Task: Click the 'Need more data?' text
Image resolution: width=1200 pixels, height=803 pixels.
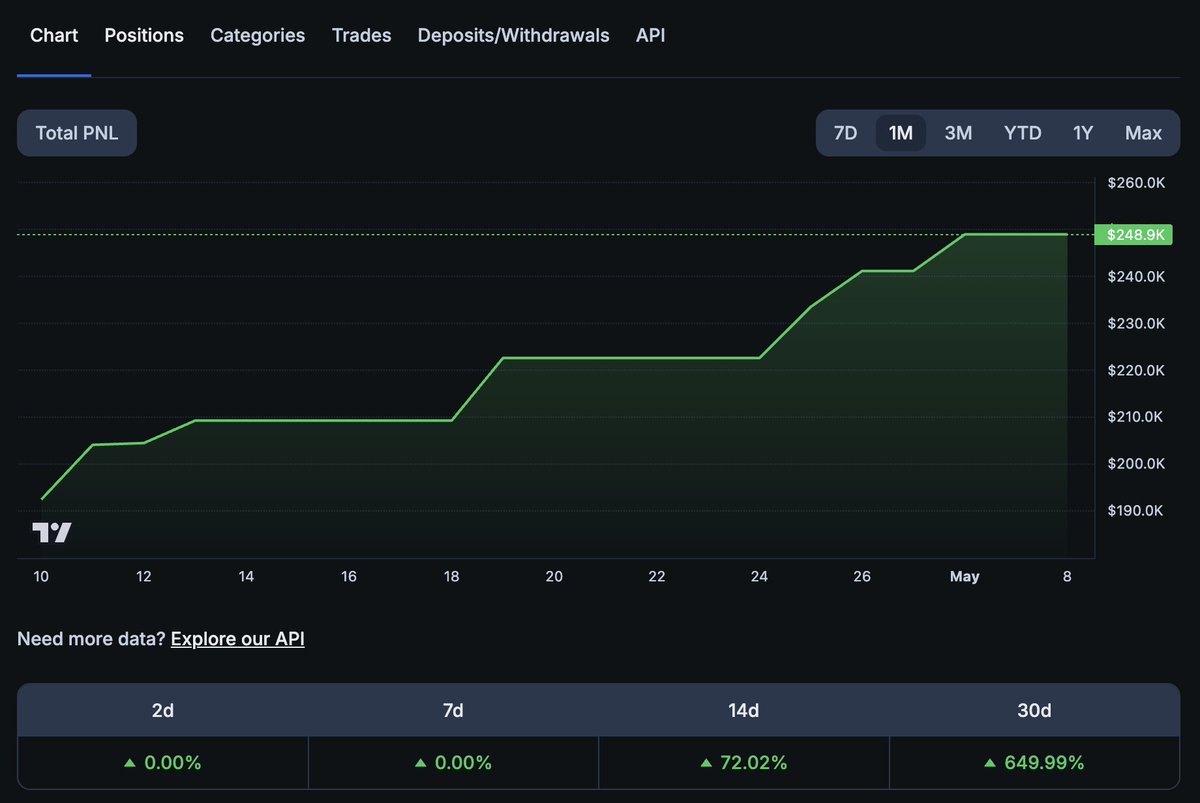Action: click(x=91, y=638)
